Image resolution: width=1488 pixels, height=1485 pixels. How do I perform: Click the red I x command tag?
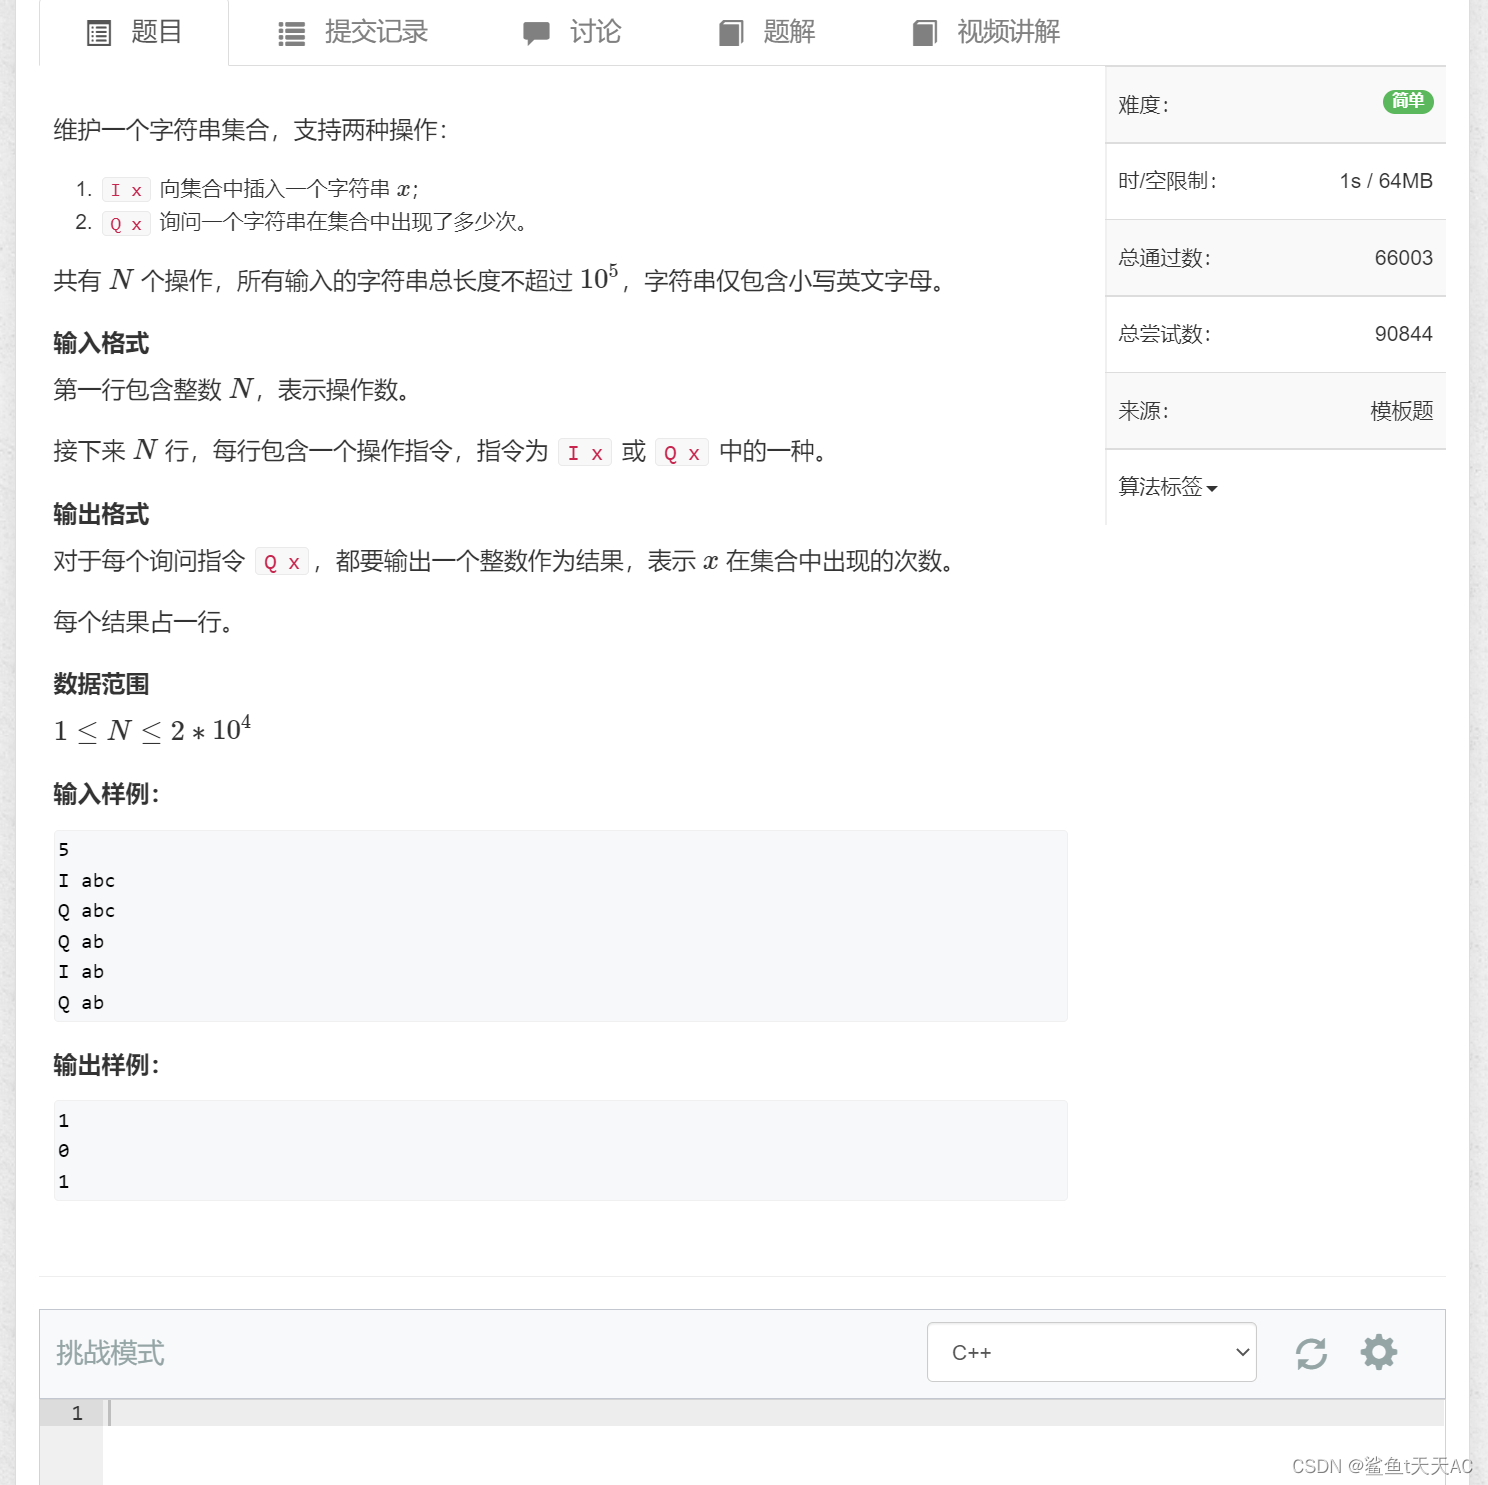tap(126, 189)
